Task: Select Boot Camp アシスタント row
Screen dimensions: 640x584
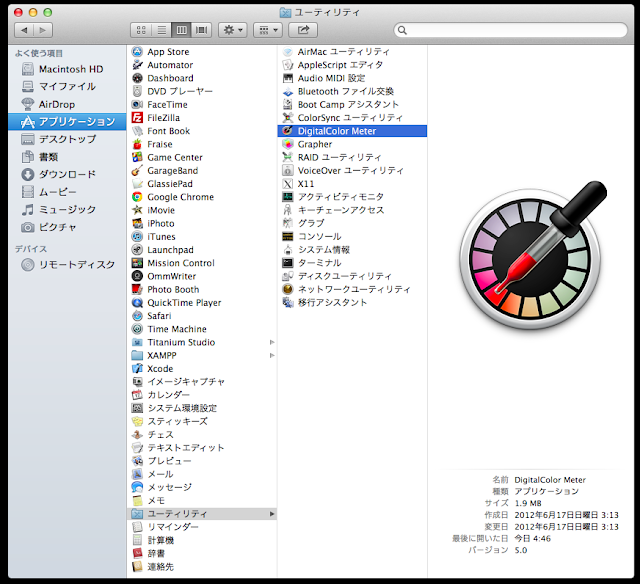Action: click(352, 104)
